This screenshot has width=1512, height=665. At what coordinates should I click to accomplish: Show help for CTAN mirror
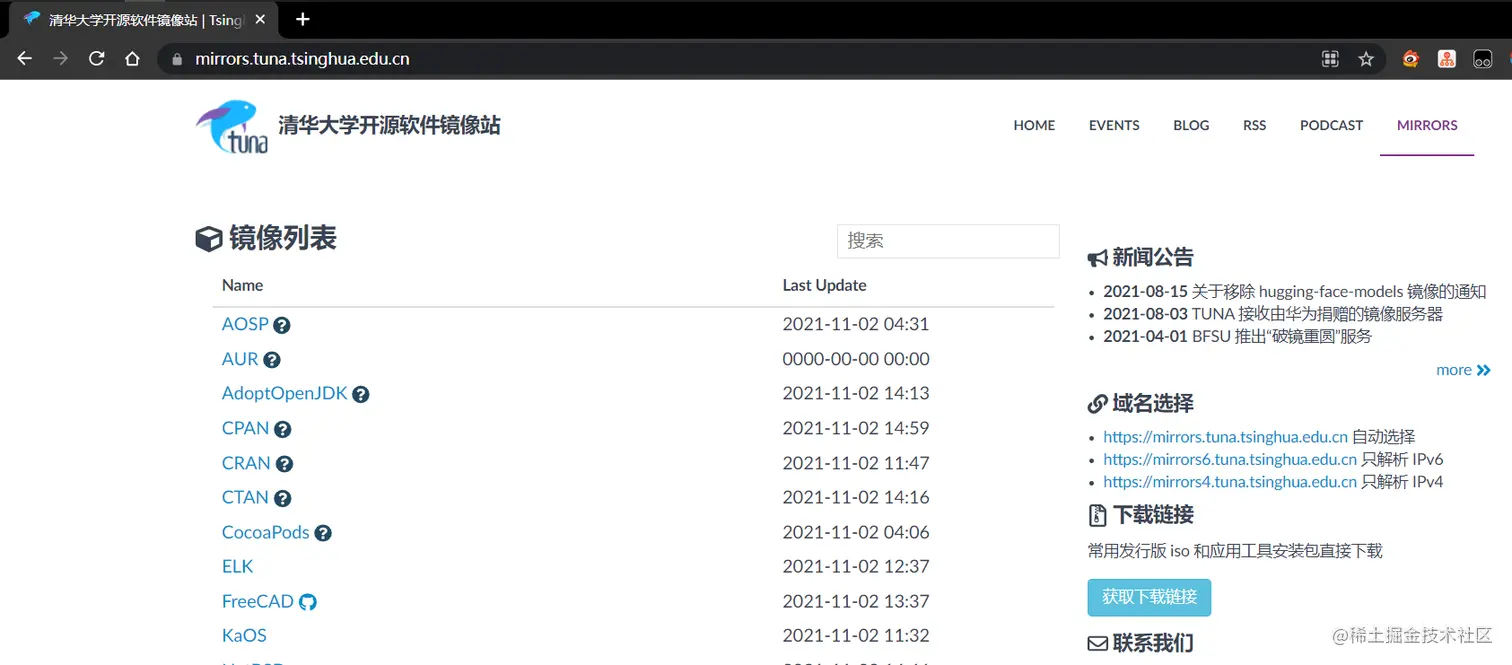[x=283, y=498]
